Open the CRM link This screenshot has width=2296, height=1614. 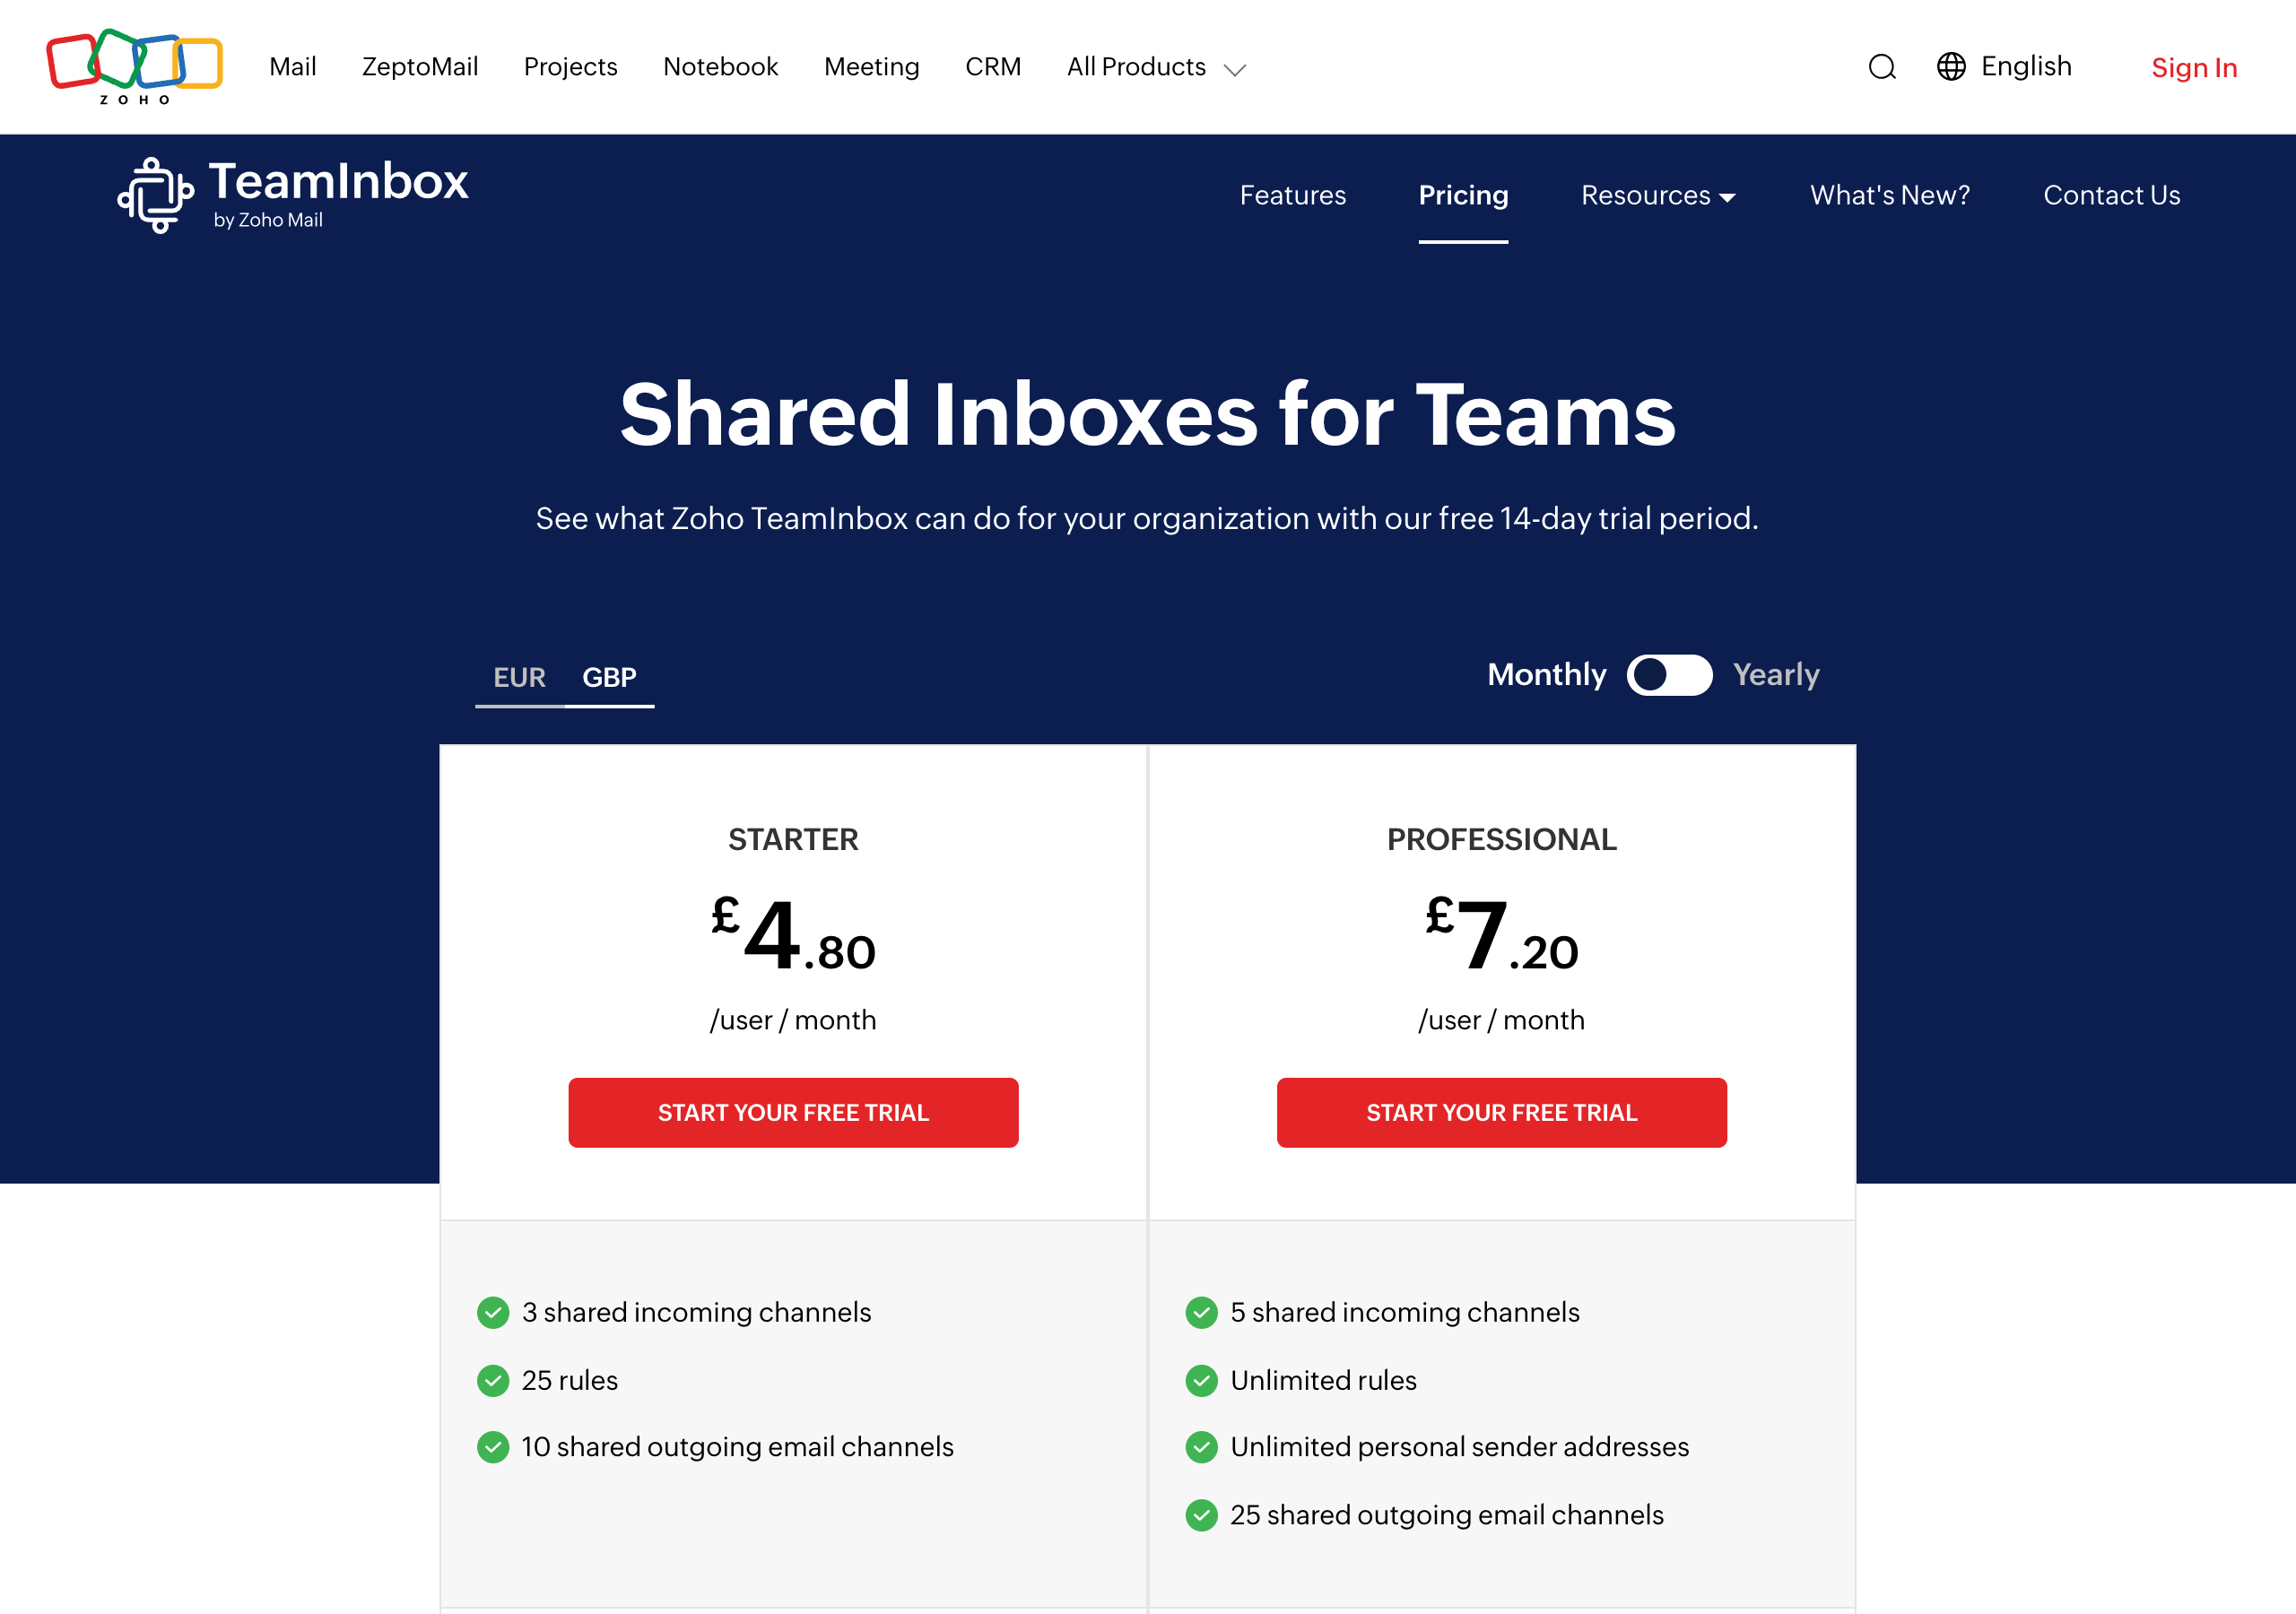coord(992,66)
